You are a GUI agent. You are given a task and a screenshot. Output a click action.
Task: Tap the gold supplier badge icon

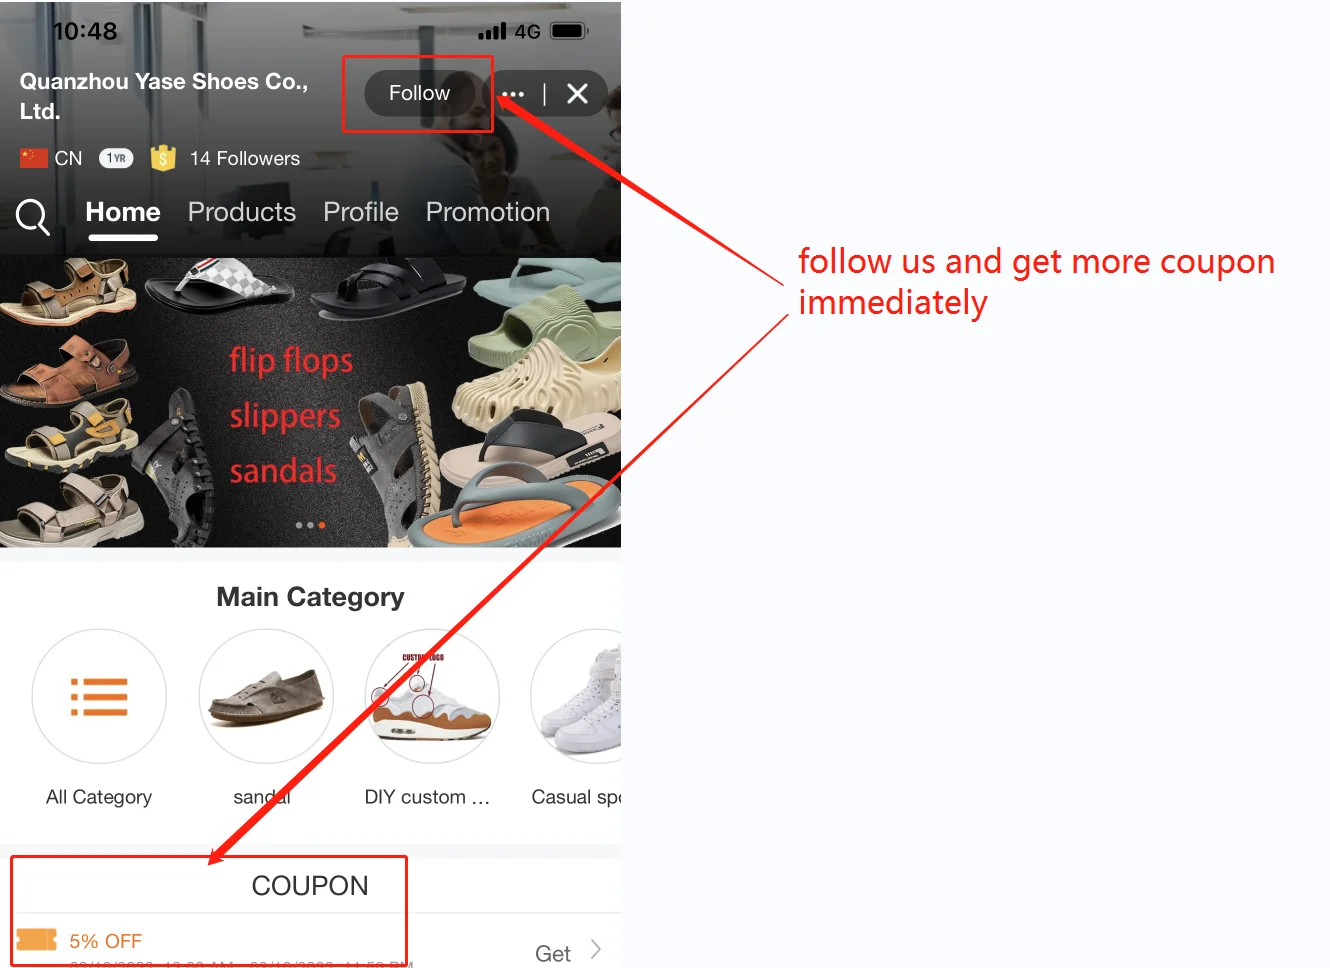coord(163,158)
